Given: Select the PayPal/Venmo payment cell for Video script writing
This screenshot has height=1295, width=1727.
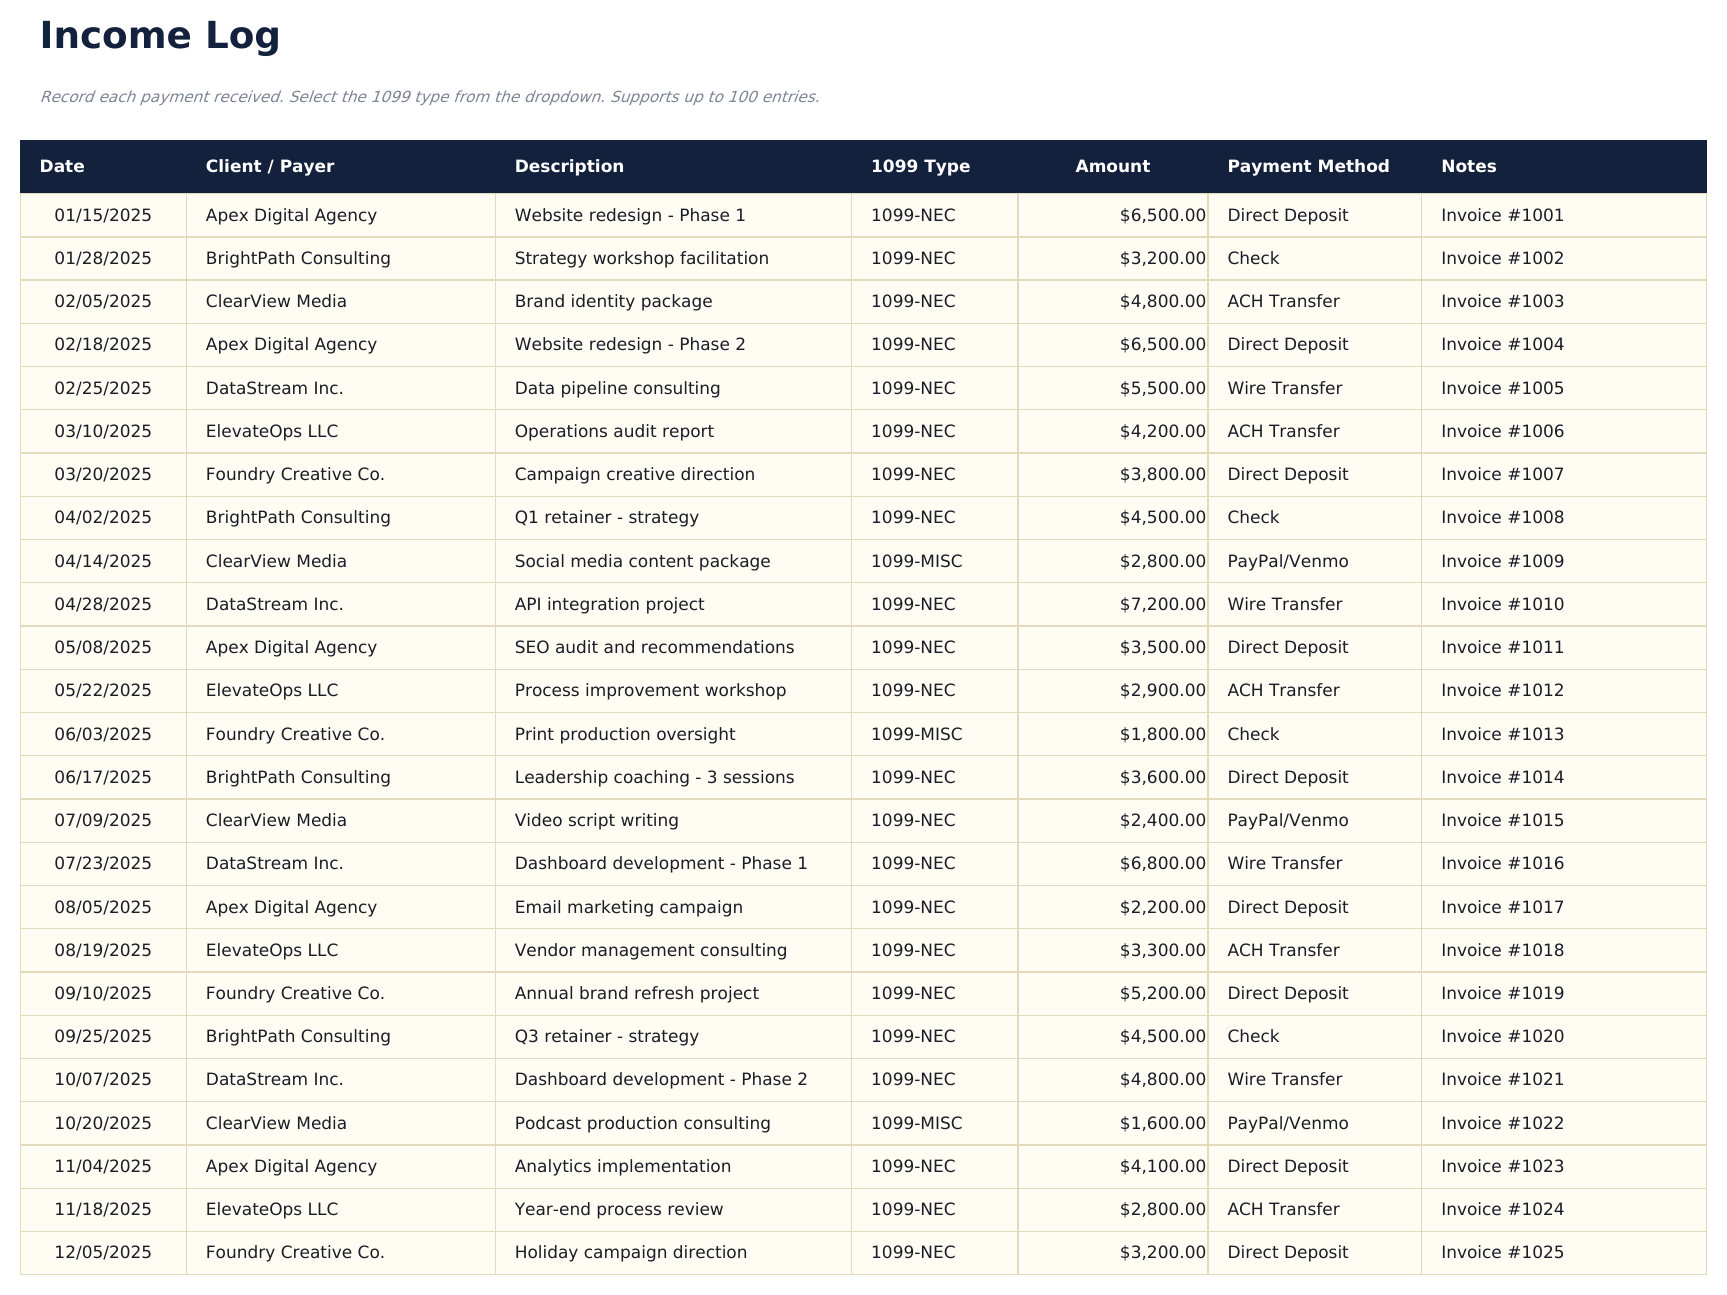Looking at the screenshot, I should point(1284,820).
